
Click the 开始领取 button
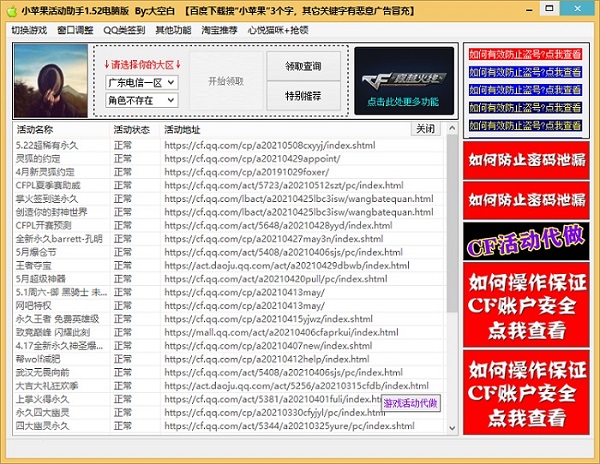(226, 81)
